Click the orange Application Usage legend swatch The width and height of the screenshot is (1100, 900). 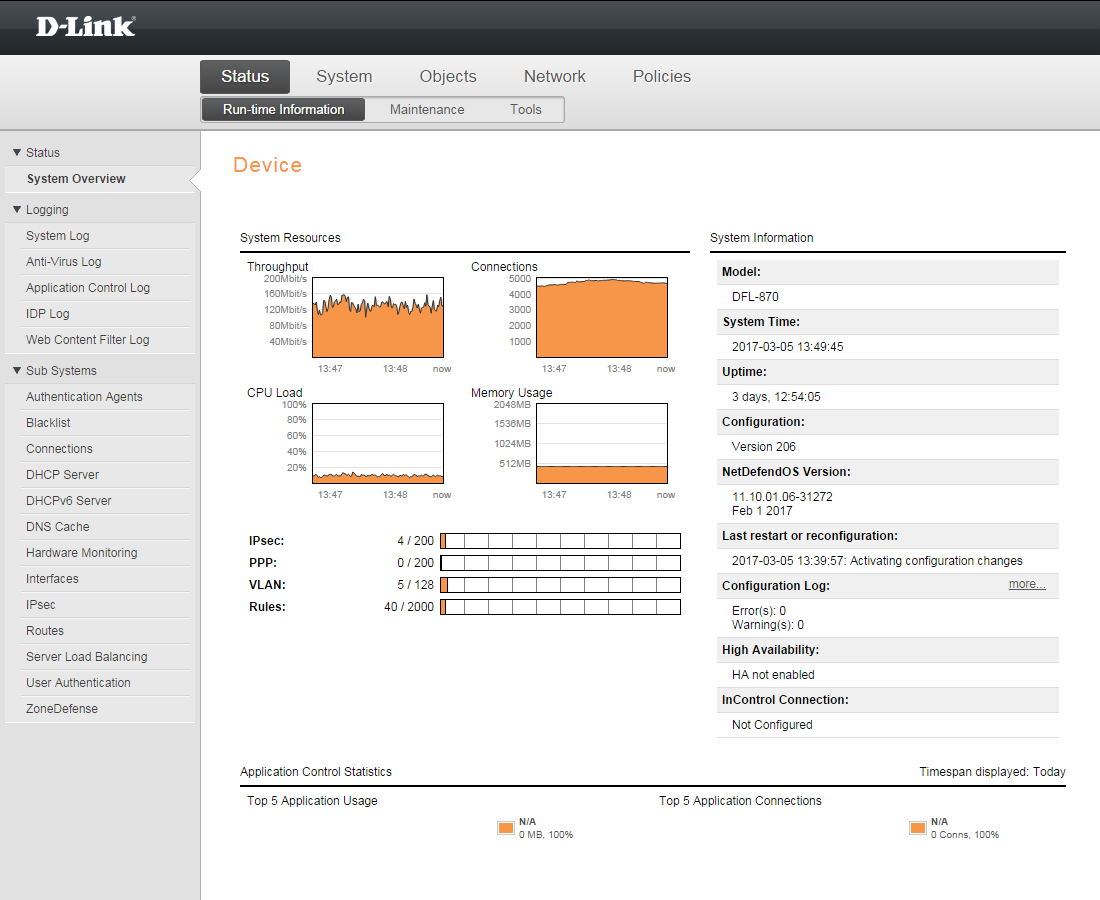pyautogui.click(x=506, y=828)
